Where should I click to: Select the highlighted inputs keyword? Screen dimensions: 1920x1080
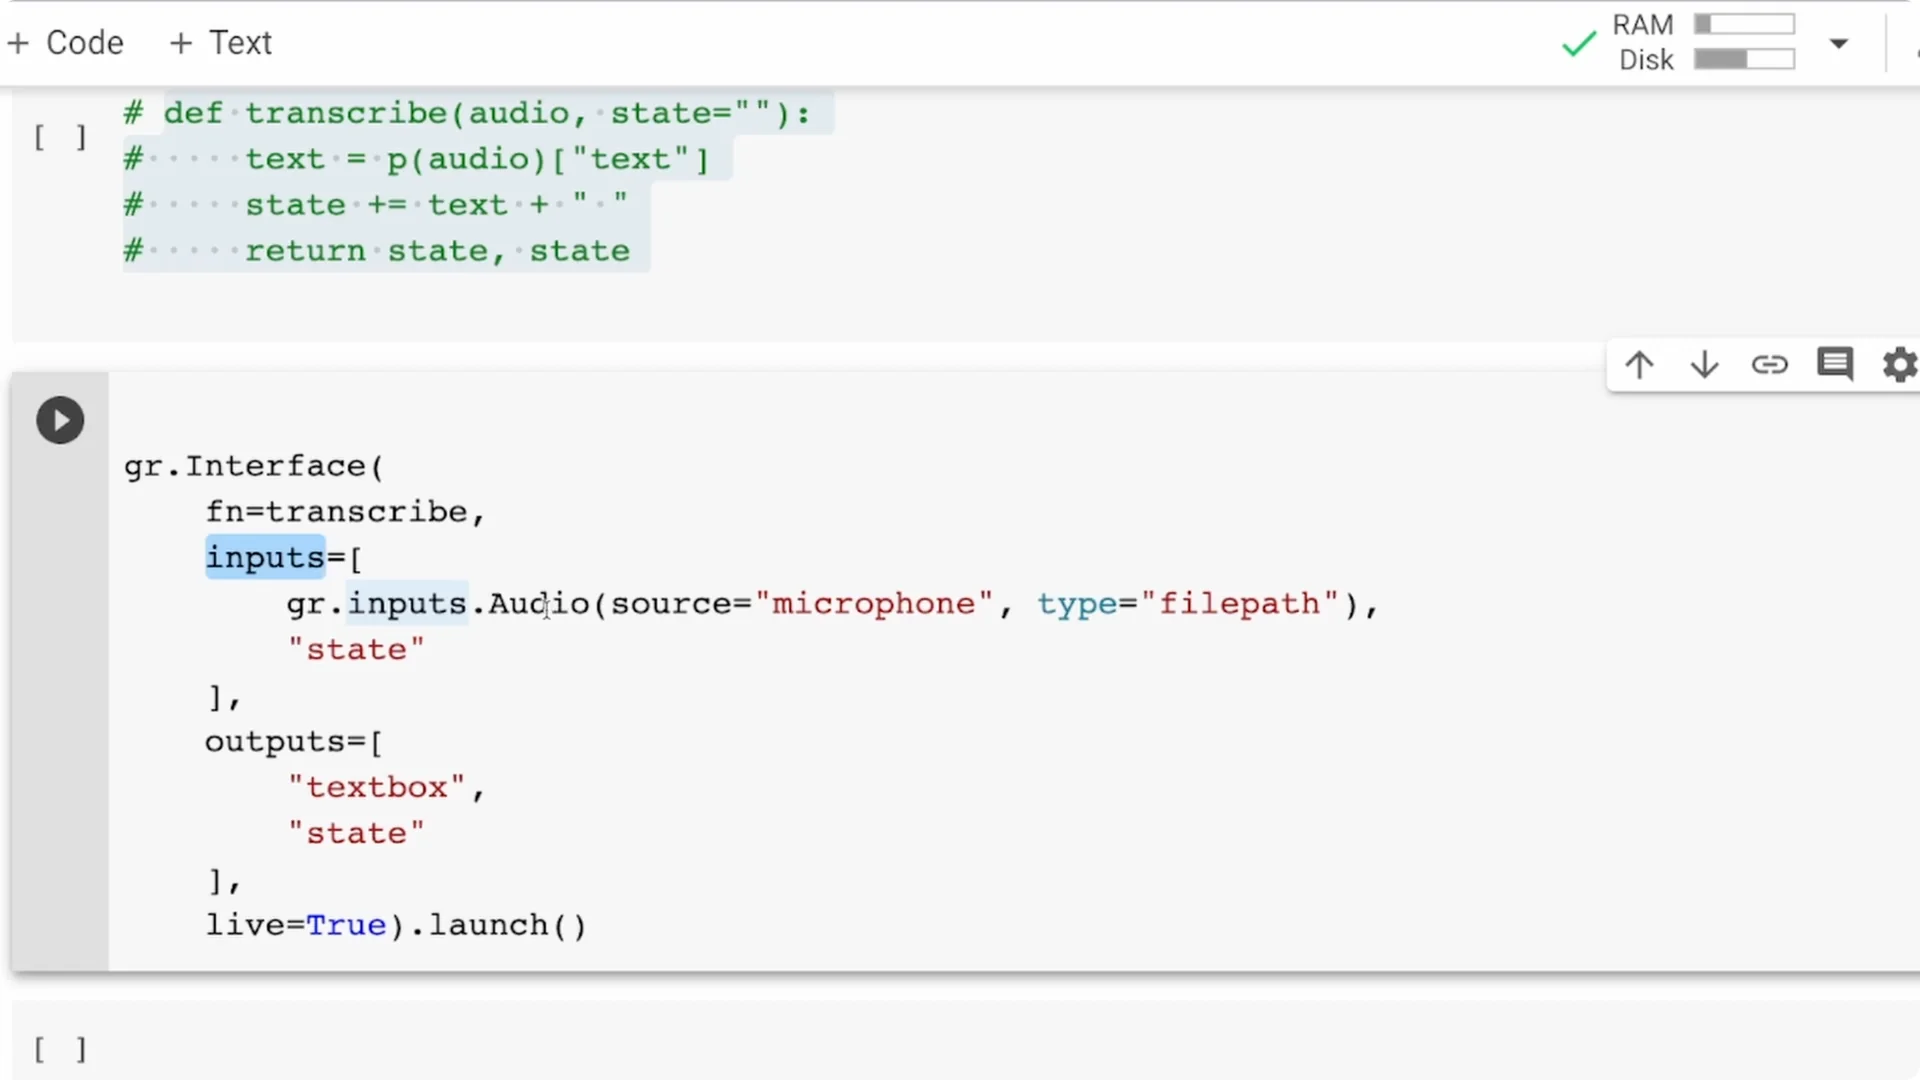click(264, 557)
